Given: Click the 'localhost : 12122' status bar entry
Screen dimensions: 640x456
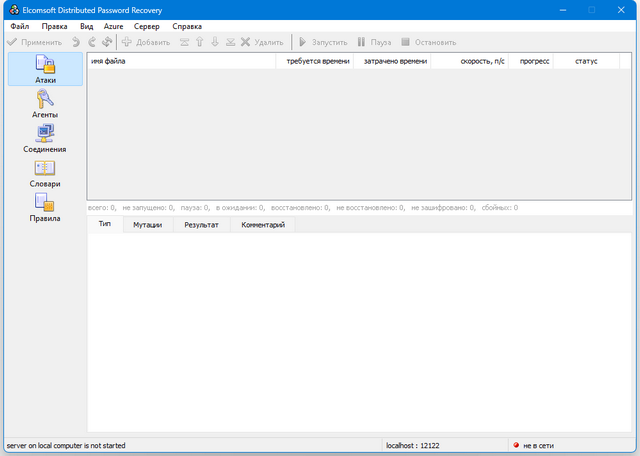Looking at the screenshot, I should (x=413, y=445).
